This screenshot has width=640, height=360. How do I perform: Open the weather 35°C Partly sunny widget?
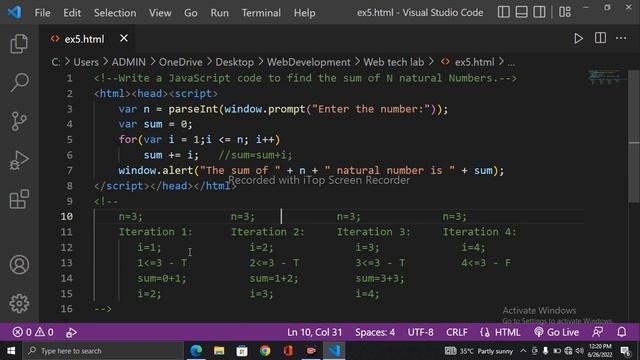click(x=478, y=351)
